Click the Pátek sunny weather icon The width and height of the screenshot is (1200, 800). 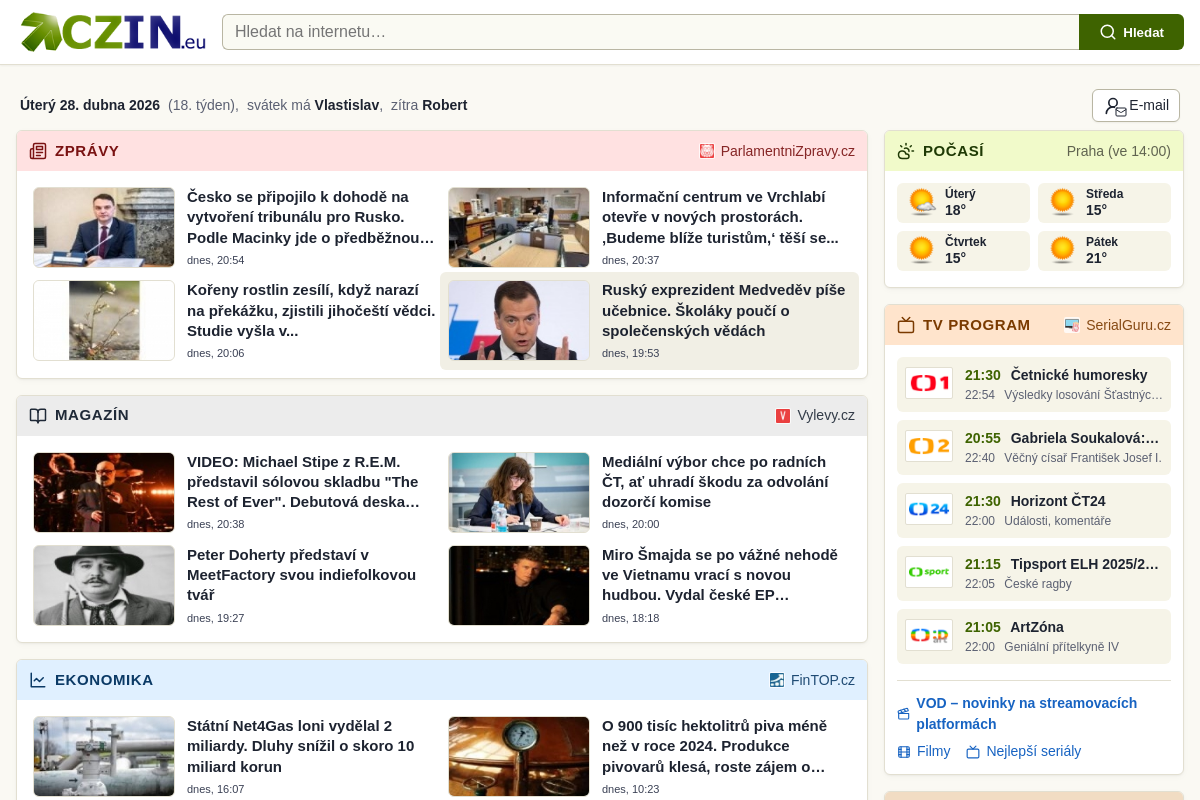[x=1062, y=250]
